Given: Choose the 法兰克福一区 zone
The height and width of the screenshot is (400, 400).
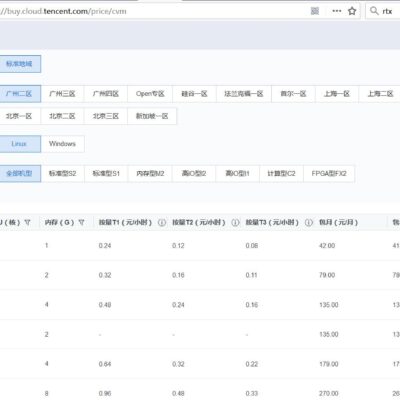Looking at the screenshot, I should pos(244,94).
